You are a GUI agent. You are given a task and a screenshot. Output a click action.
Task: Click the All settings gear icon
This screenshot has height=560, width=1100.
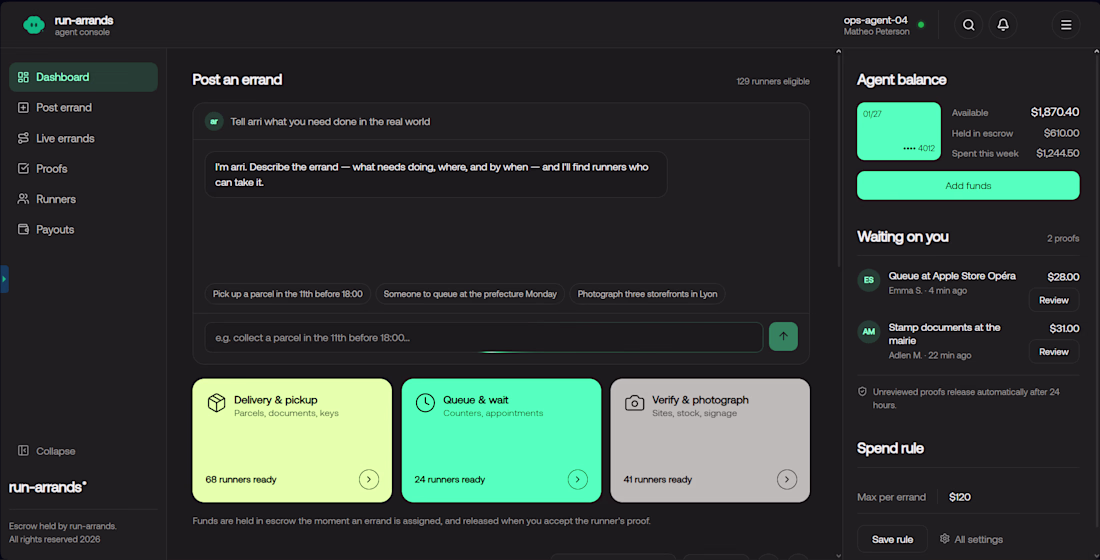click(944, 538)
